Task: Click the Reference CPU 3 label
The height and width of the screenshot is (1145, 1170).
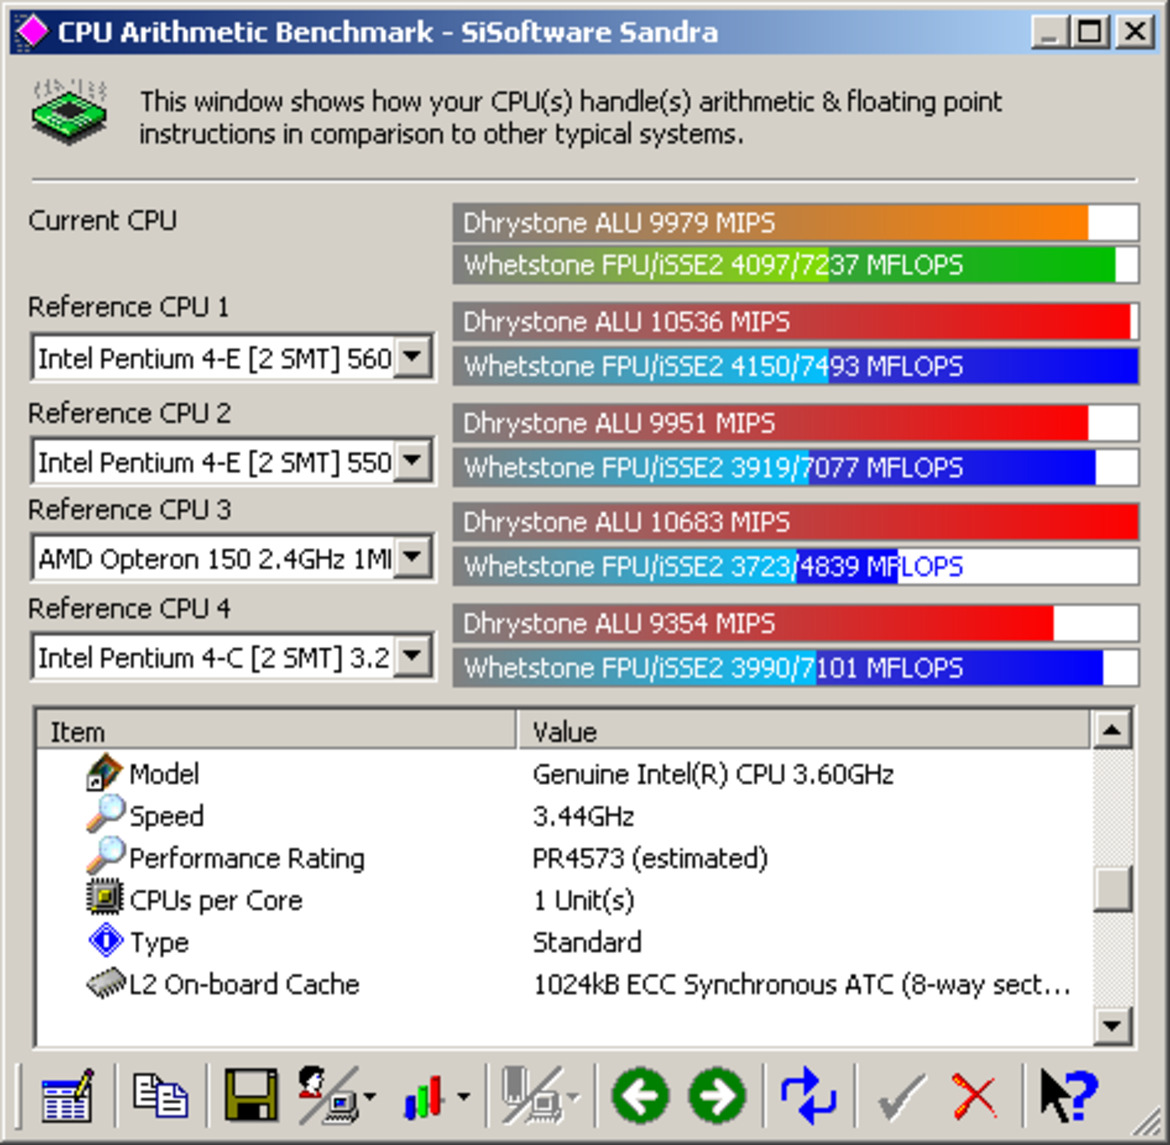Action: (x=129, y=510)
